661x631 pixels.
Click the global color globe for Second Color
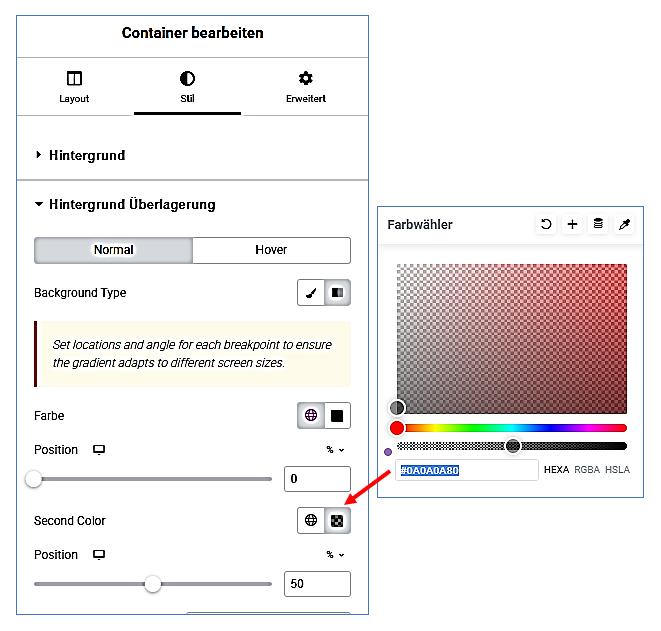(311, 521)
